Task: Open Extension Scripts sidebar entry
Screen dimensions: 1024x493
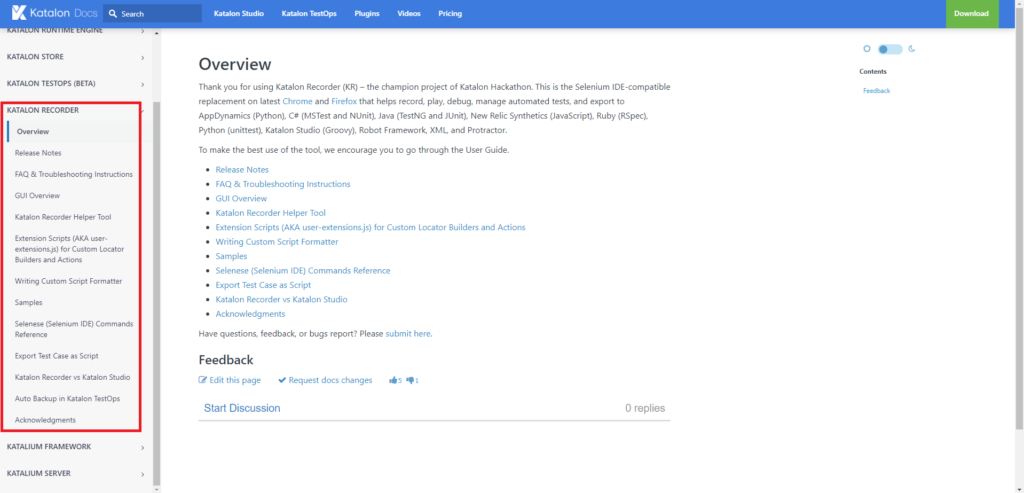Action: pyautogui.click(x=69, y=249)
